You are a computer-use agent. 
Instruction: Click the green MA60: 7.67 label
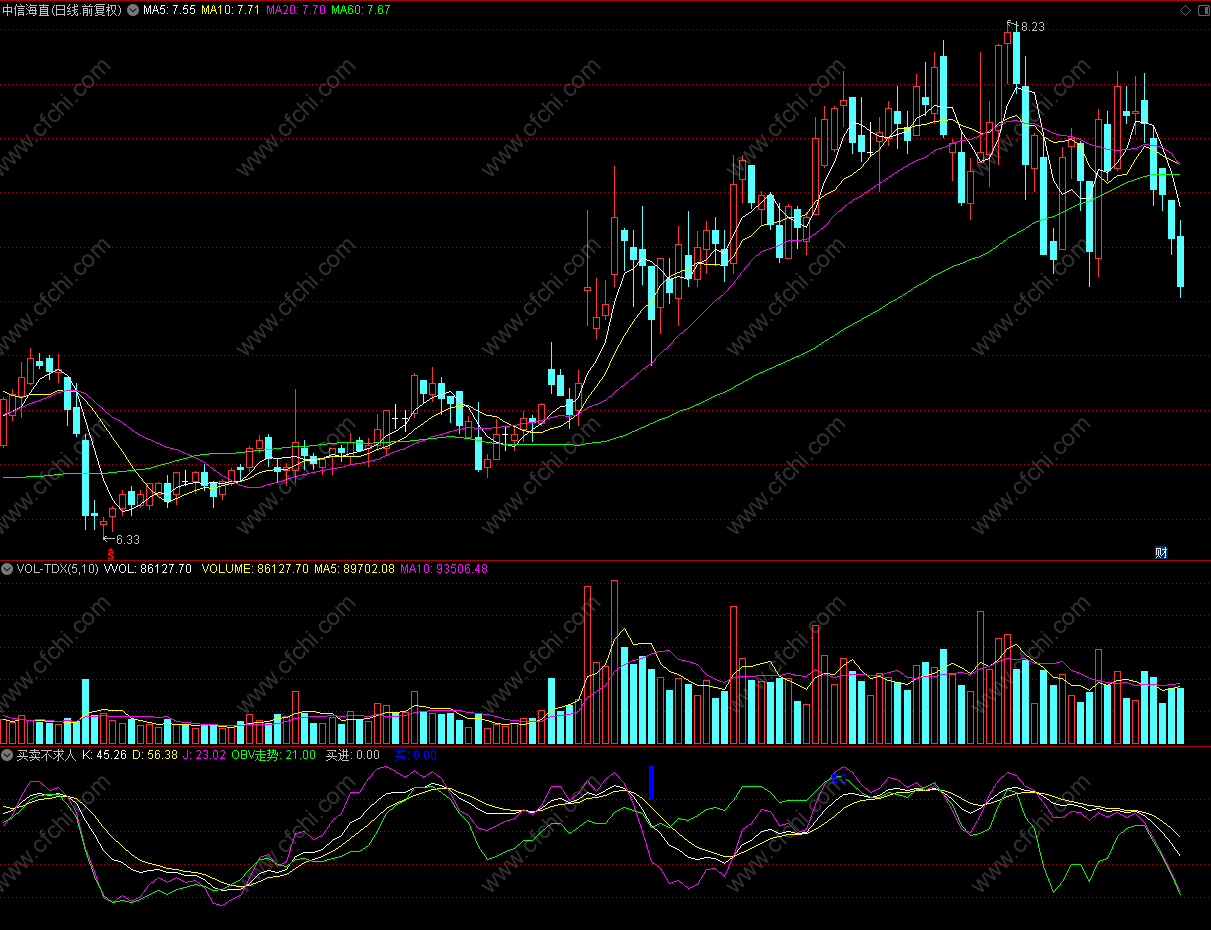(x=361, y=10)
